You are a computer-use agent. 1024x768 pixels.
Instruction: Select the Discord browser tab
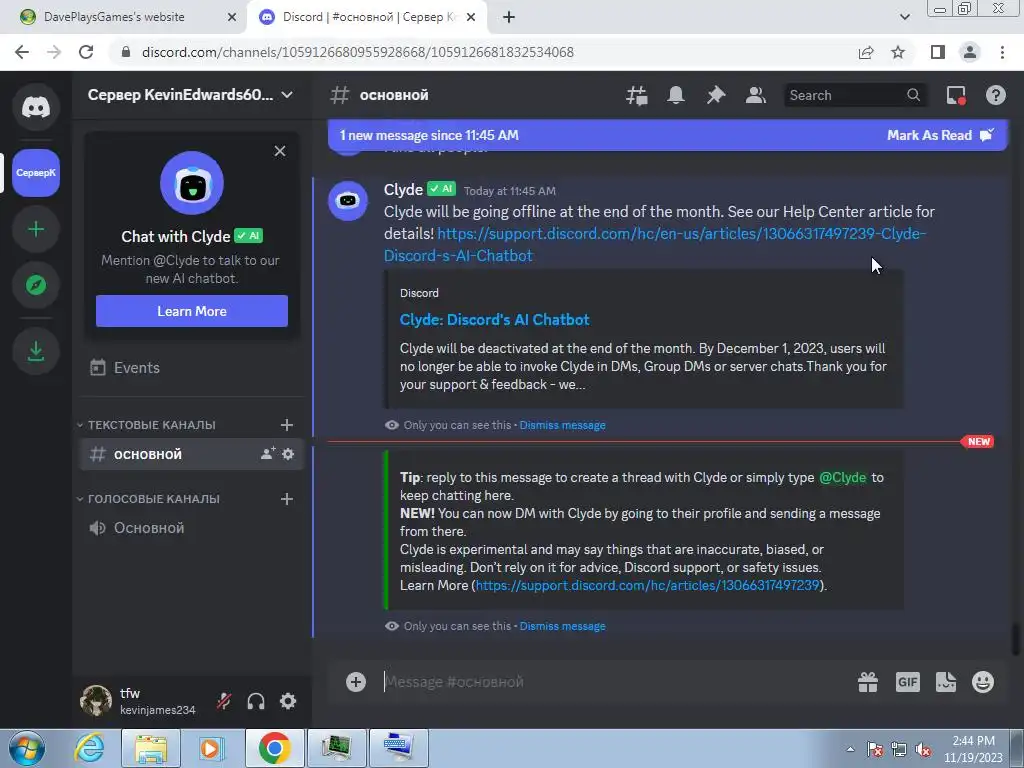coord(367,17)
